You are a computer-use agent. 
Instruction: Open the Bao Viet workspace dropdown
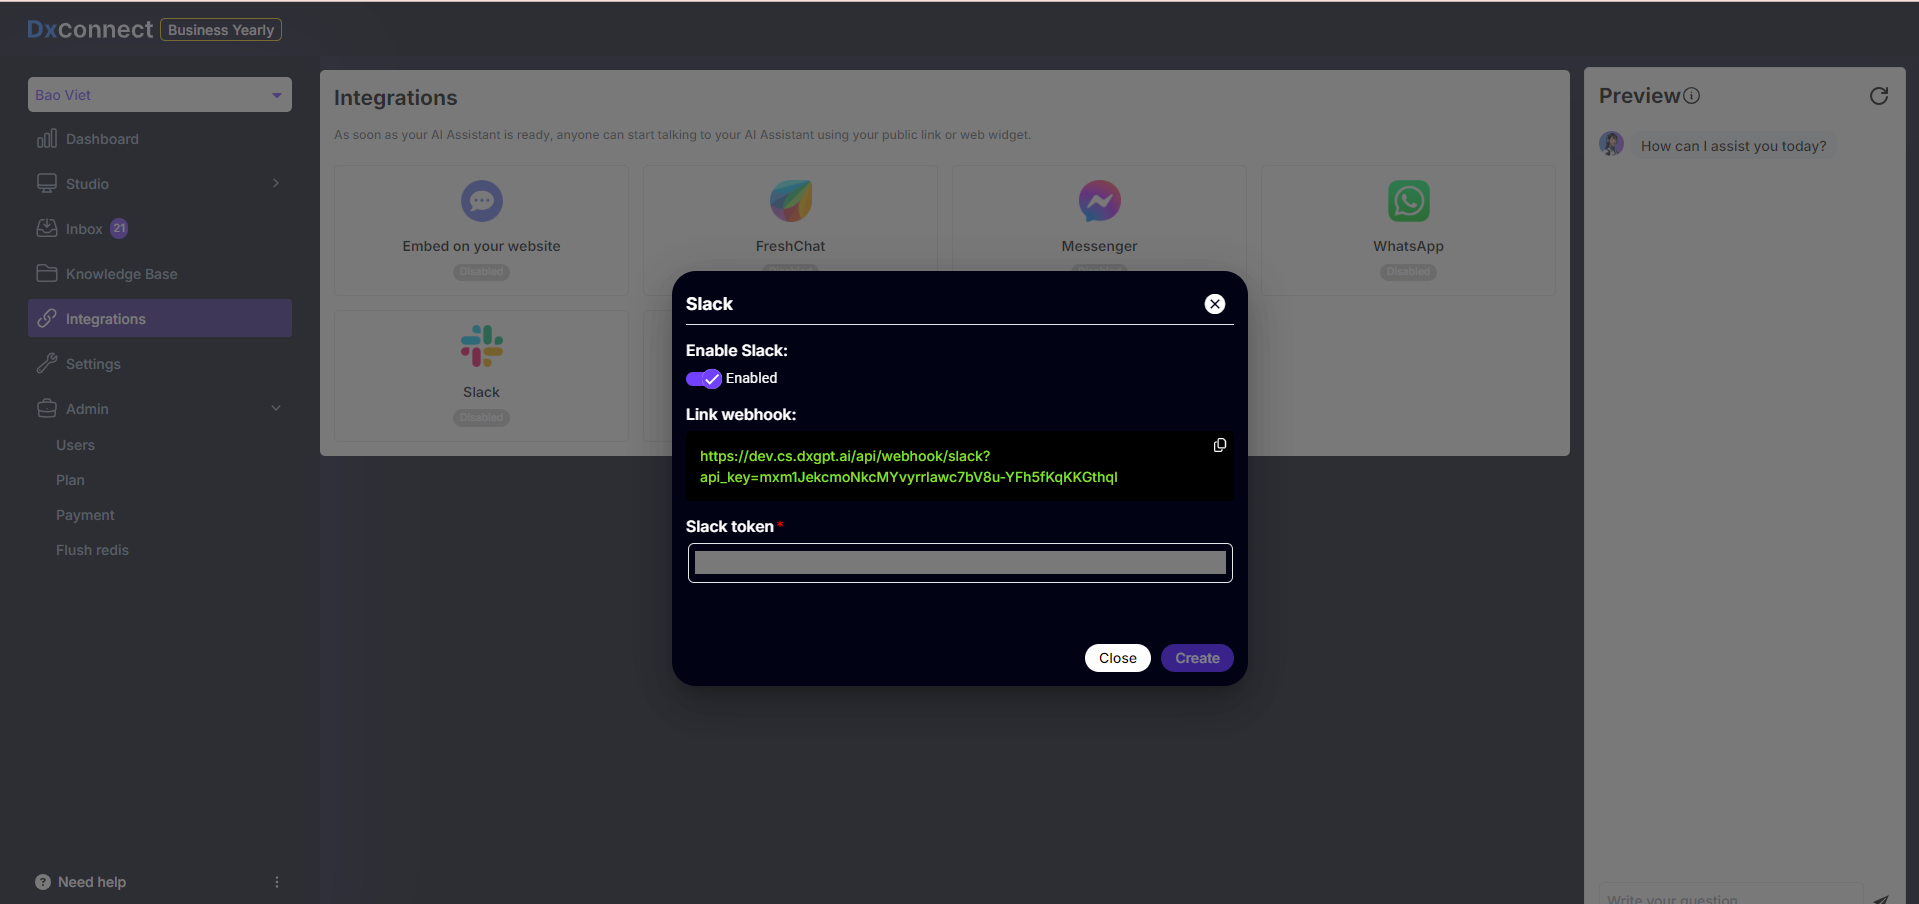(159, 94)
